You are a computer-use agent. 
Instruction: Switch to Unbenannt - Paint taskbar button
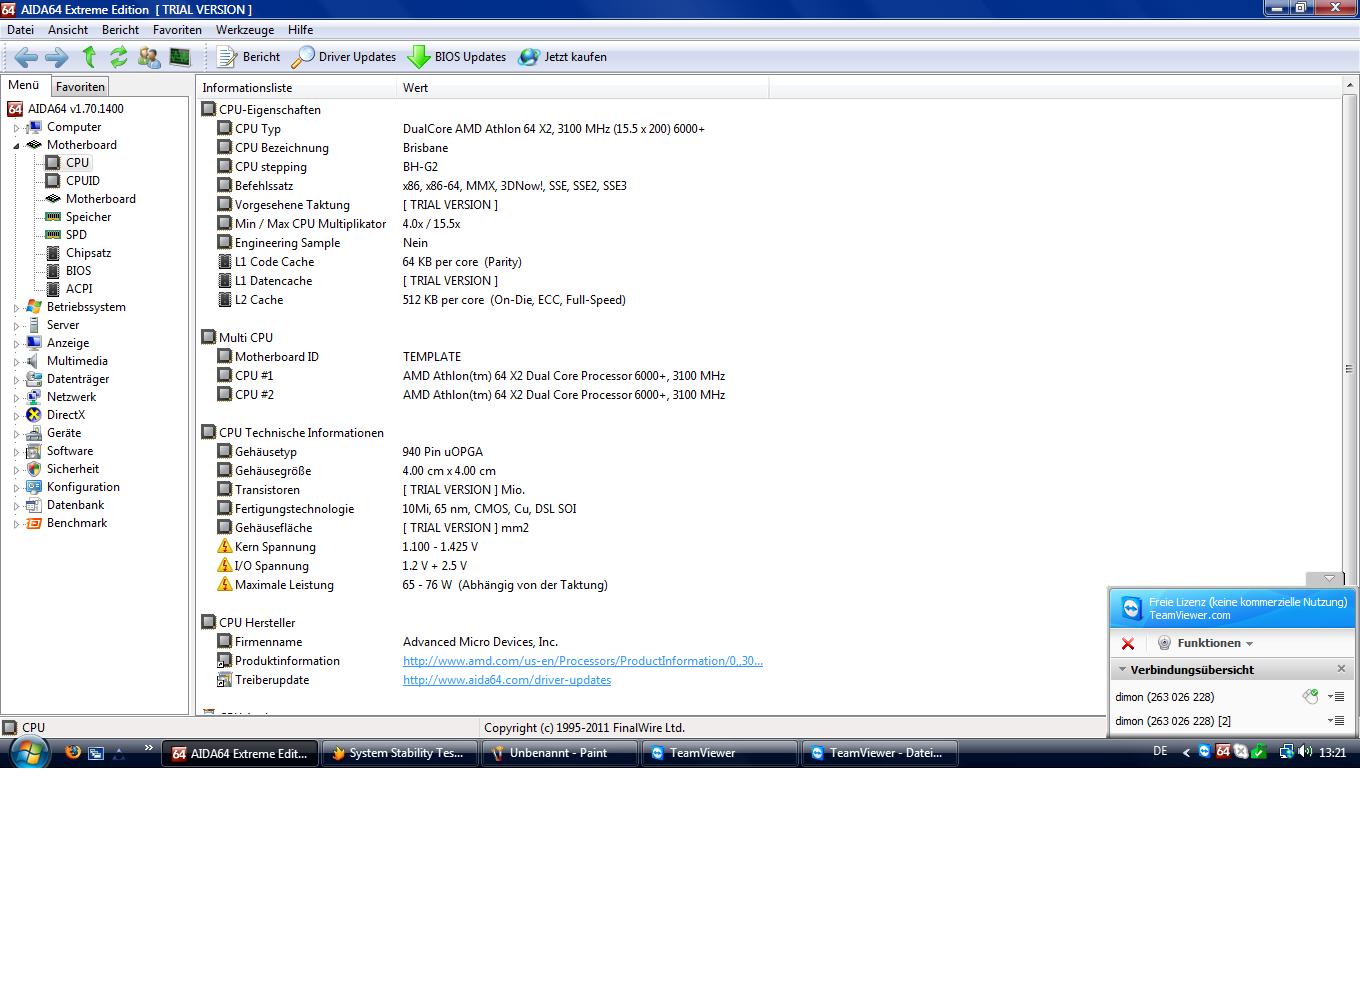click(x=559, y=753)
